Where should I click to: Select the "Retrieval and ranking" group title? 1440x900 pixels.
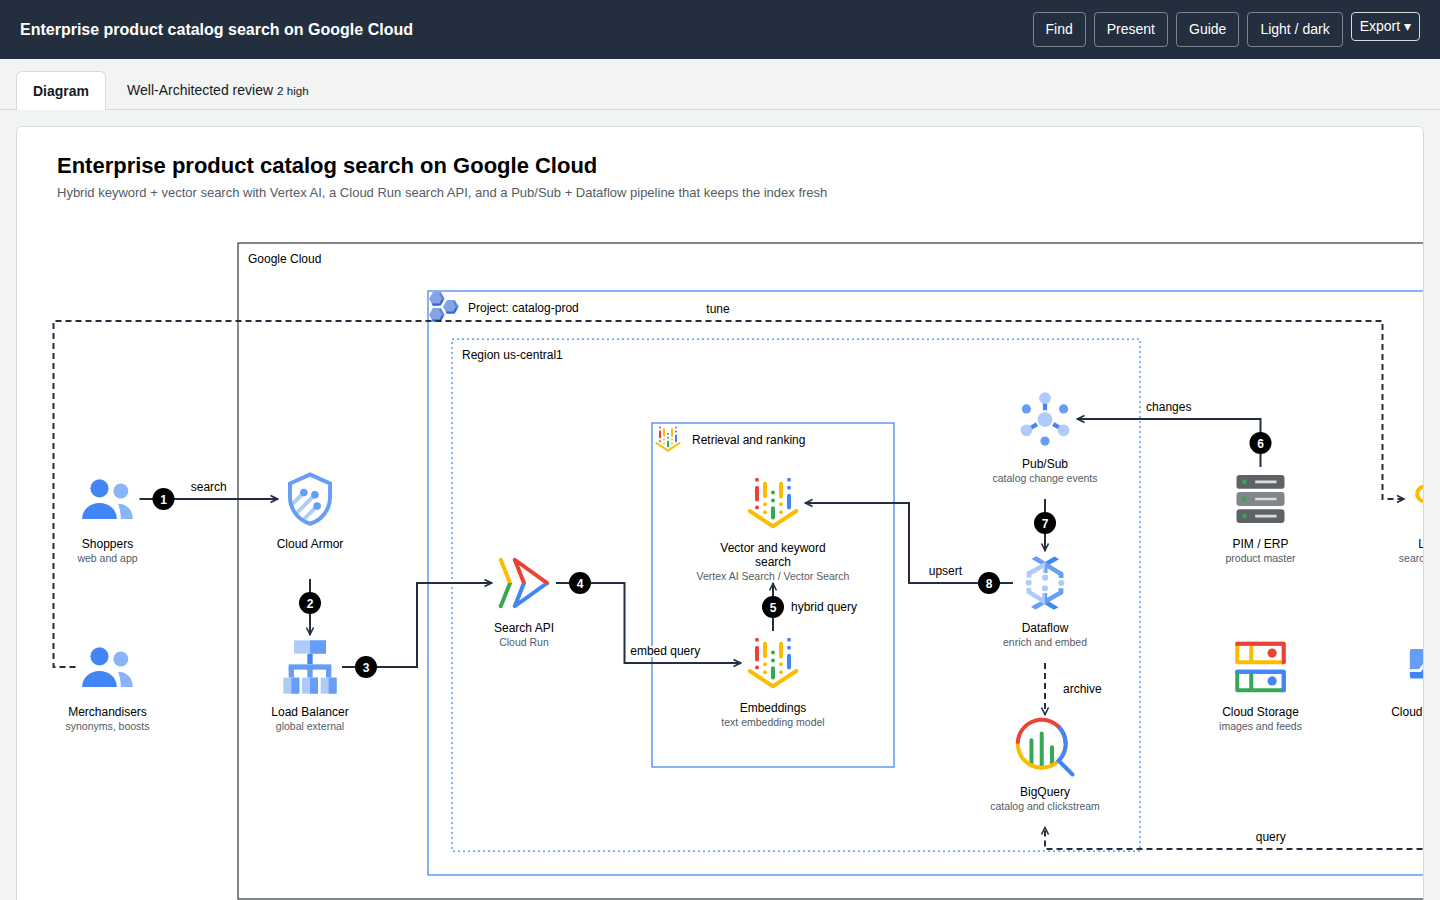coord(748,440)
